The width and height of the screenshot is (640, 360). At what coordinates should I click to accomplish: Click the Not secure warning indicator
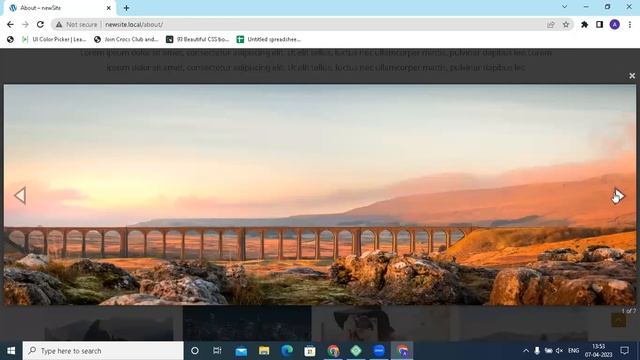point(76,24)
